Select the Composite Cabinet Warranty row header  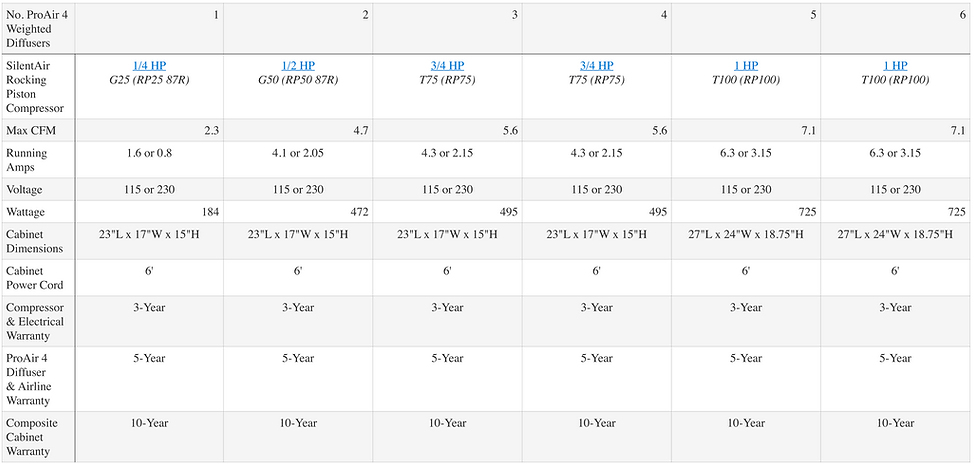pos(33,437)
